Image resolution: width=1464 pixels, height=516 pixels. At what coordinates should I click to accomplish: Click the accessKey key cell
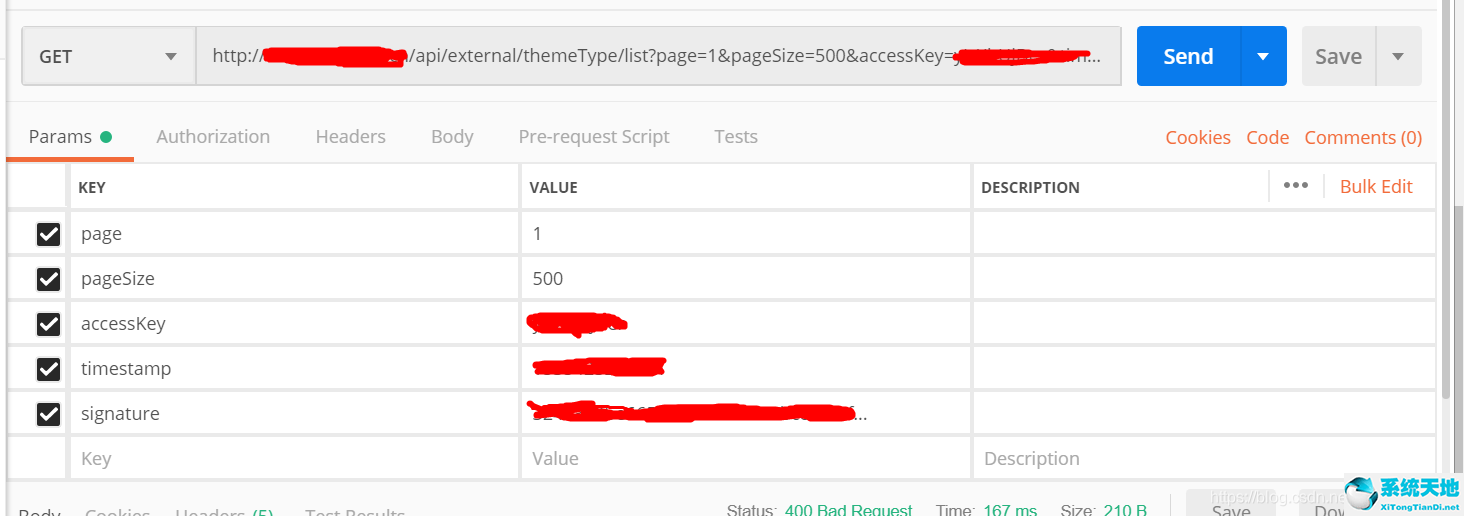click(x=295, y=324)
